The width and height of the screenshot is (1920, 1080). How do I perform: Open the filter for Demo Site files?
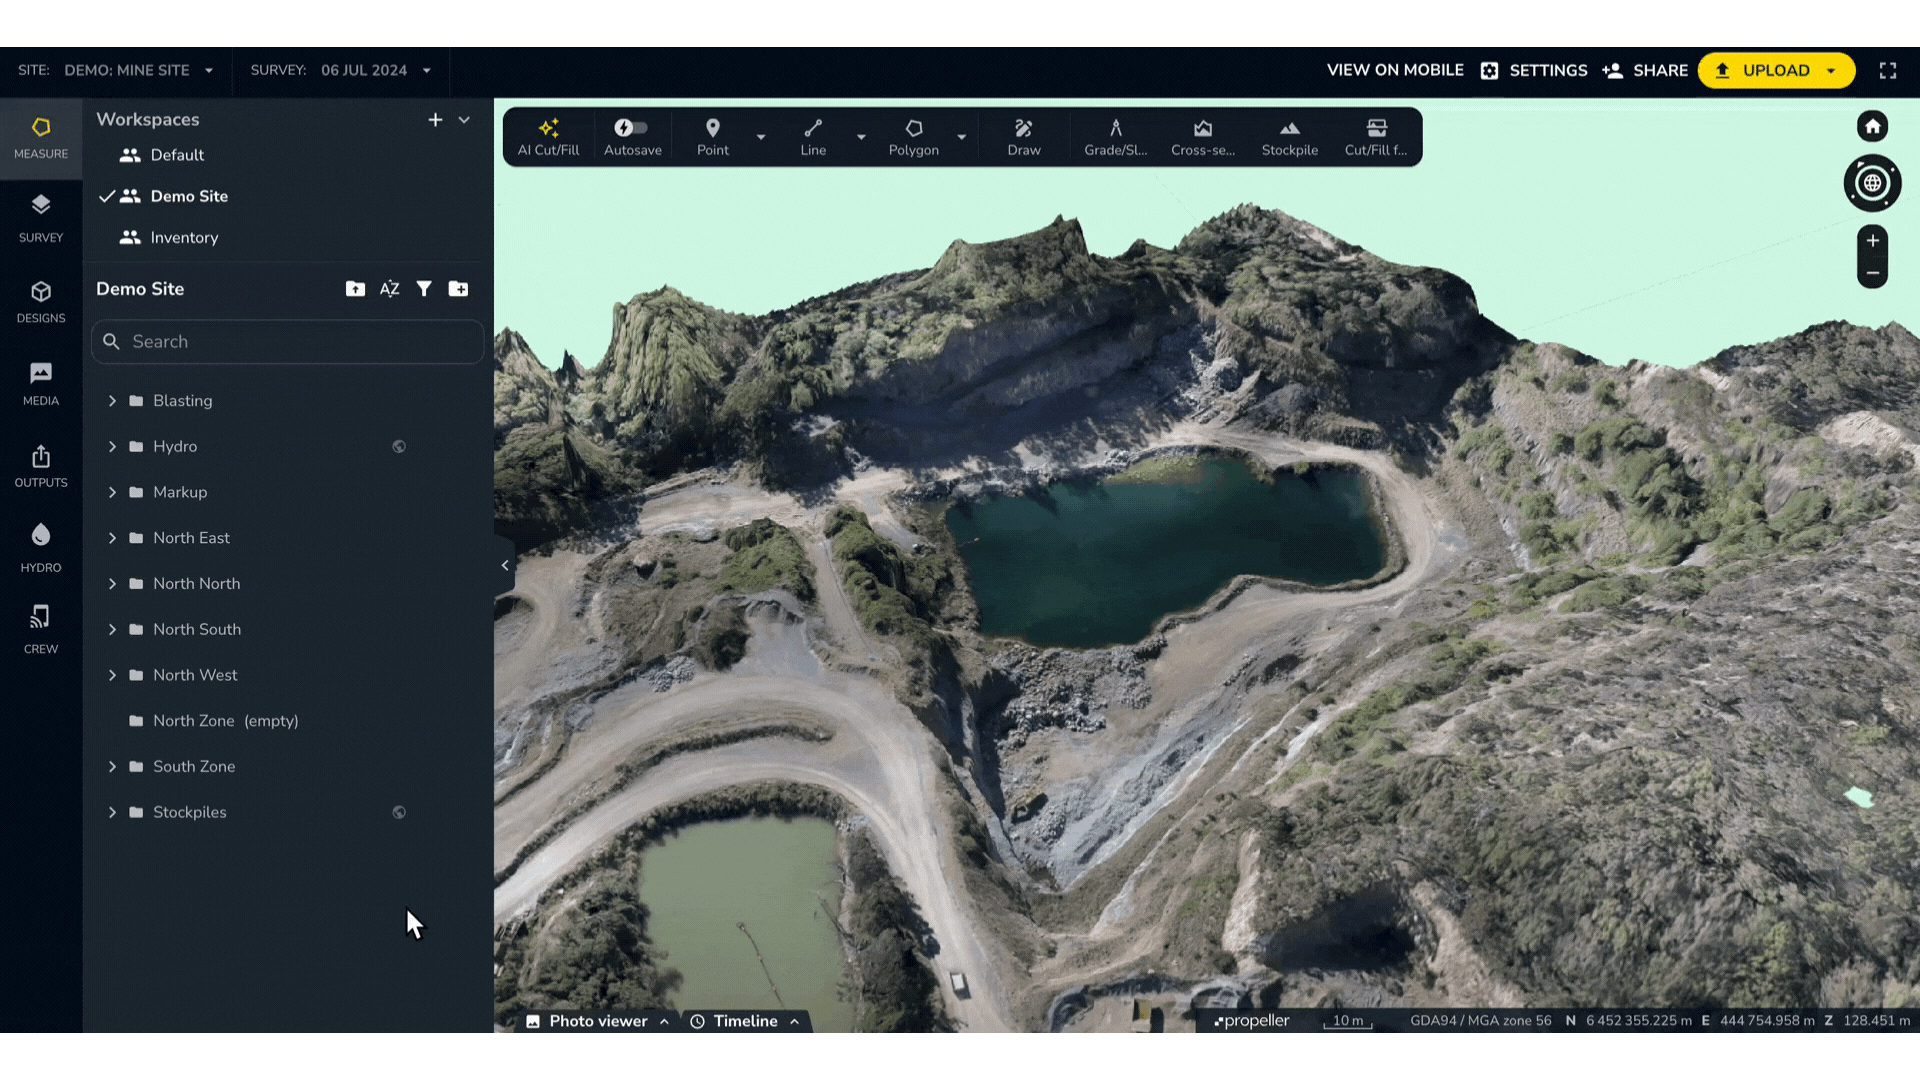424,288
